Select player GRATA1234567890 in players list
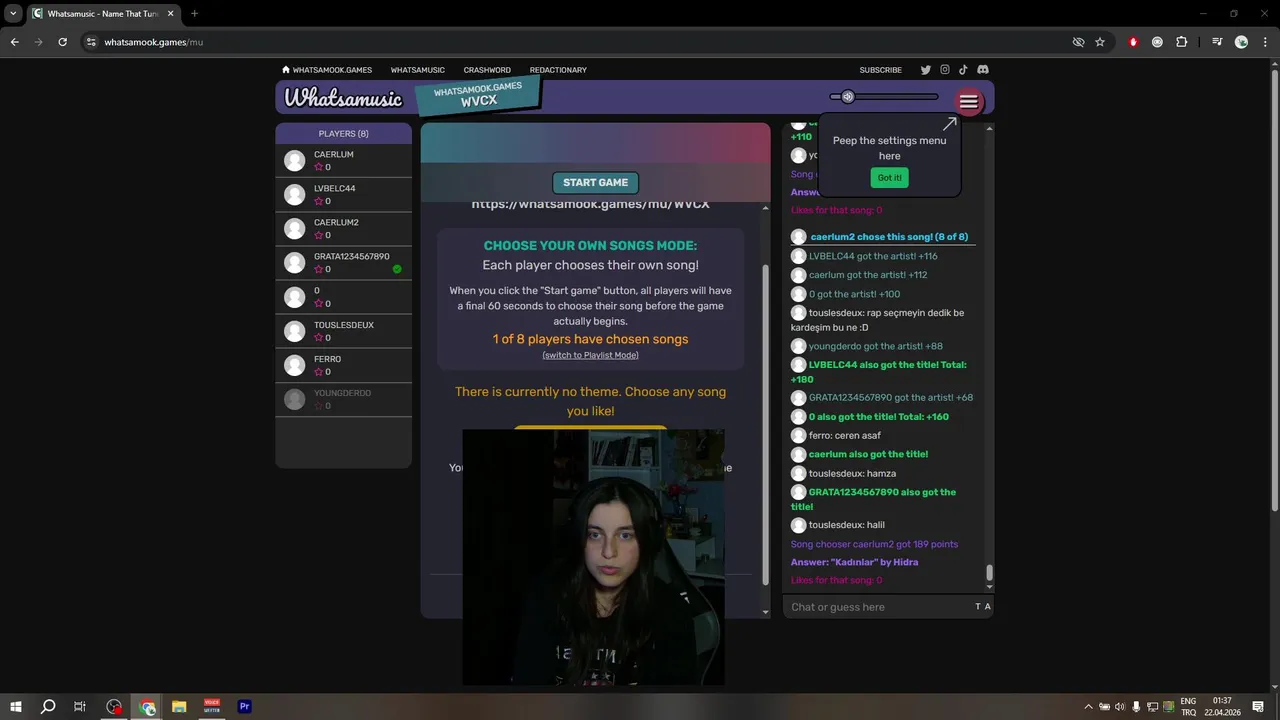This screenshot has height=720, width=1280. pyautogui.click(x=343, y=263)
